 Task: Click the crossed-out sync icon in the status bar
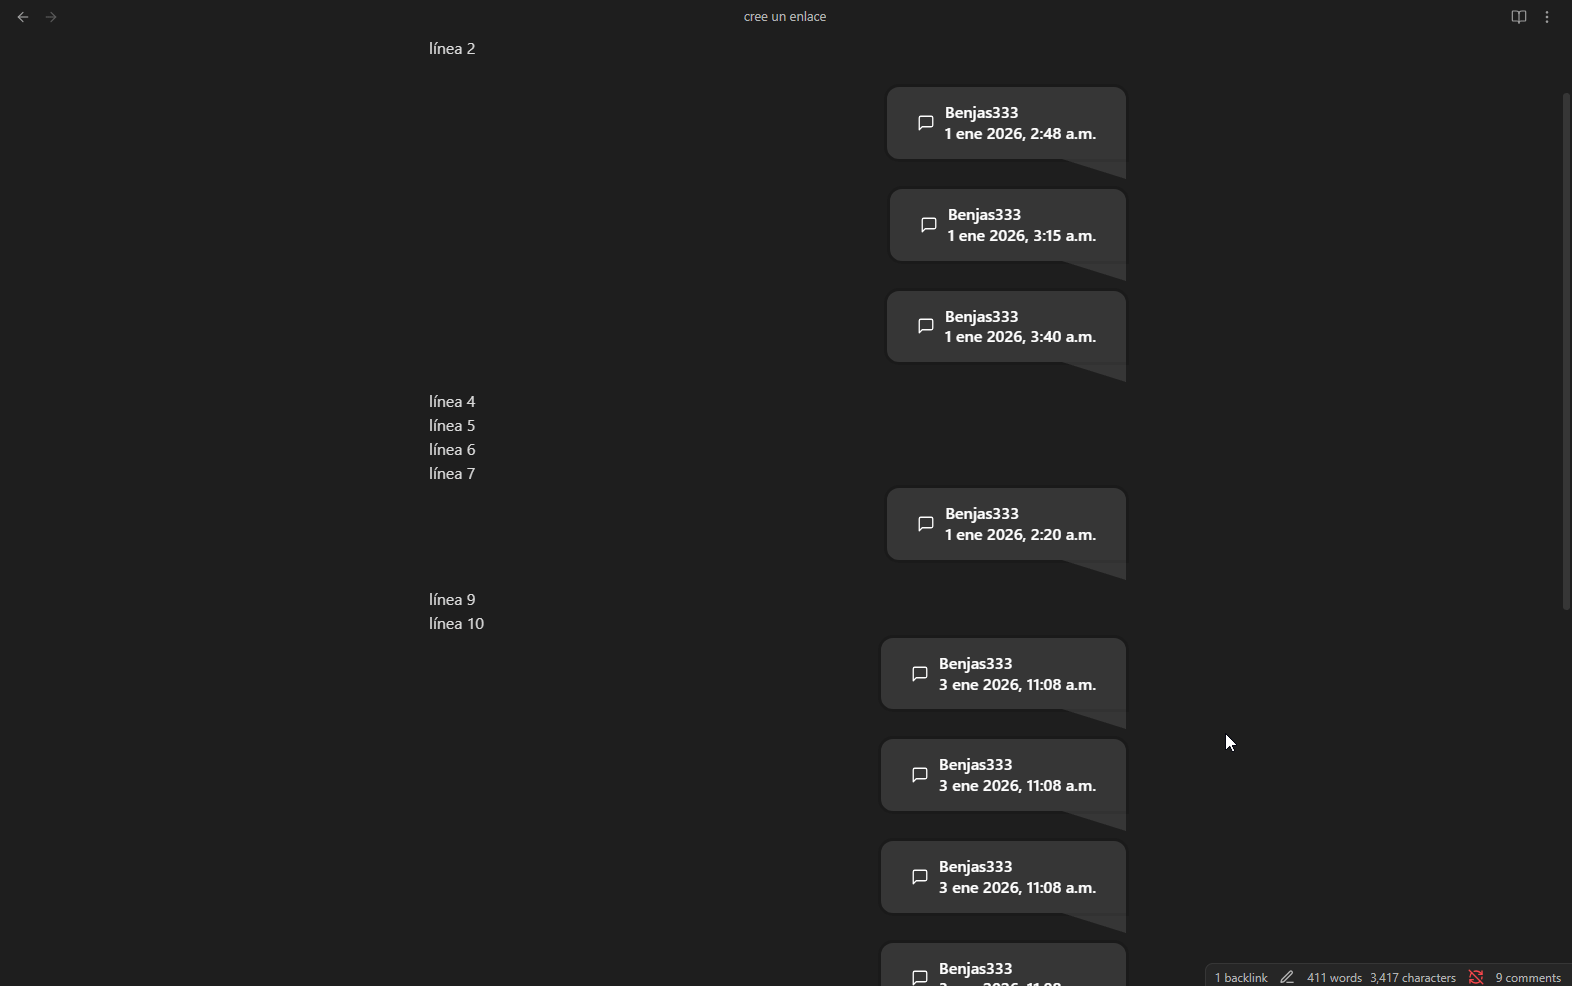pos(1478,977)
